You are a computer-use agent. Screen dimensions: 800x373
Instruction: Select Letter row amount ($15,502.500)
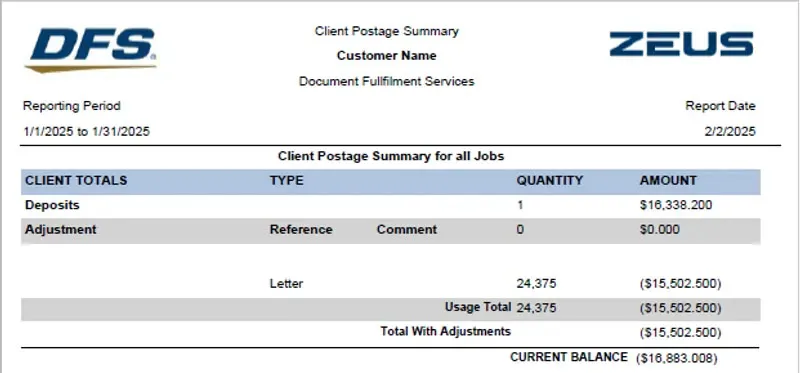tap(680, 284)
